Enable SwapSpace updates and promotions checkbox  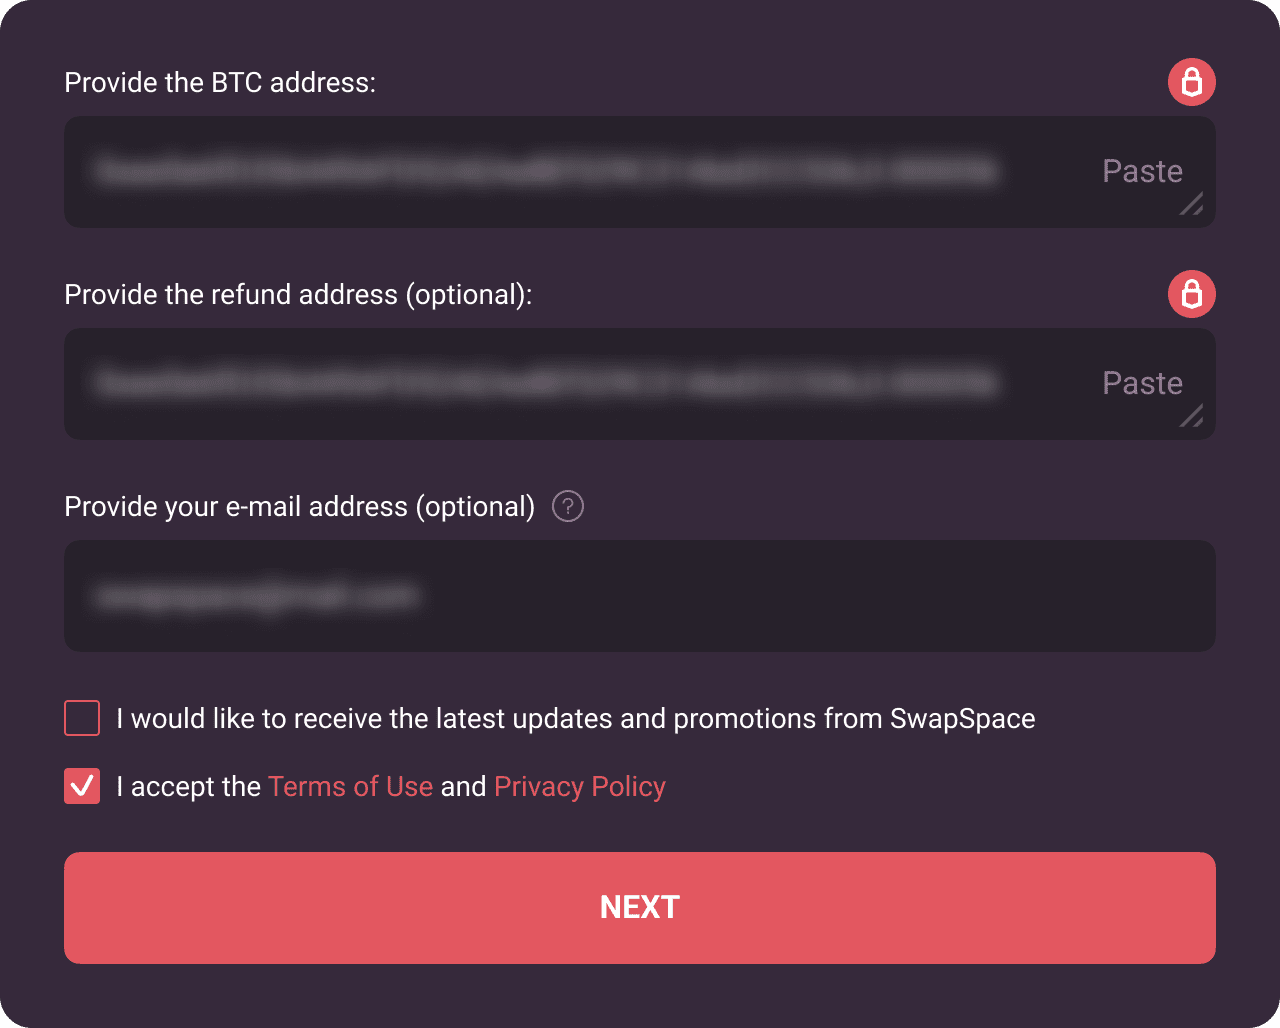pyautogui.click(x=82, y=718)
